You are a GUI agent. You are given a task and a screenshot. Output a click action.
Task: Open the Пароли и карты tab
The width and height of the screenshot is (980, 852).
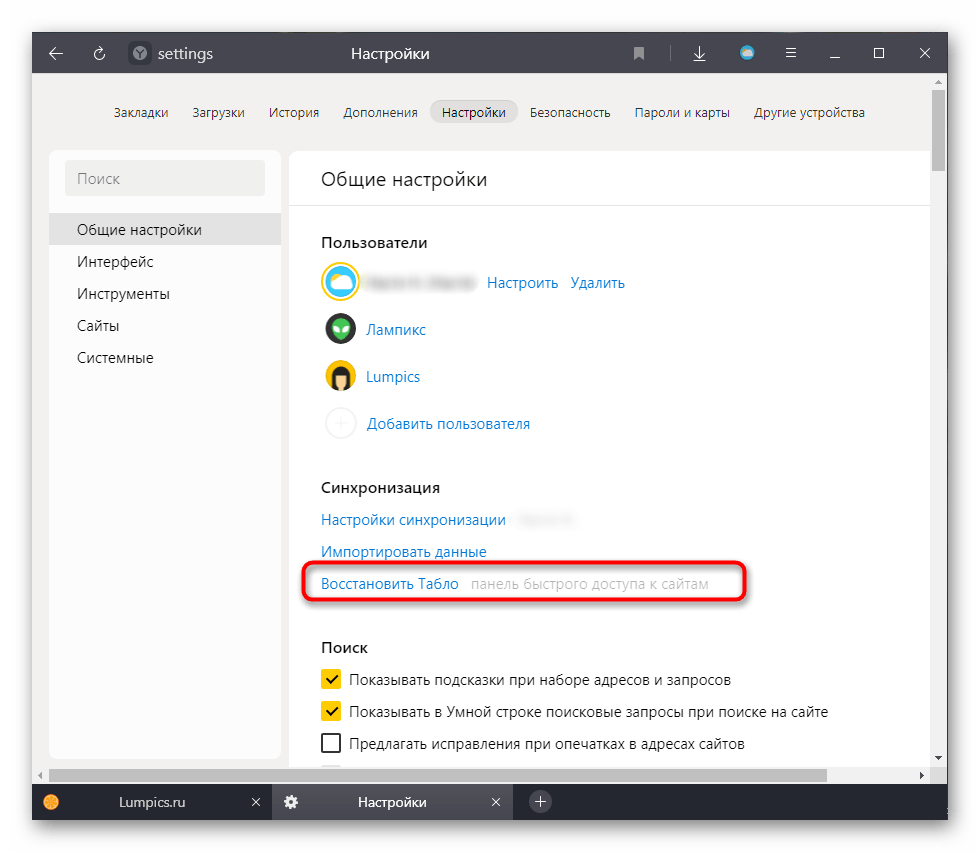click(682, 112)
